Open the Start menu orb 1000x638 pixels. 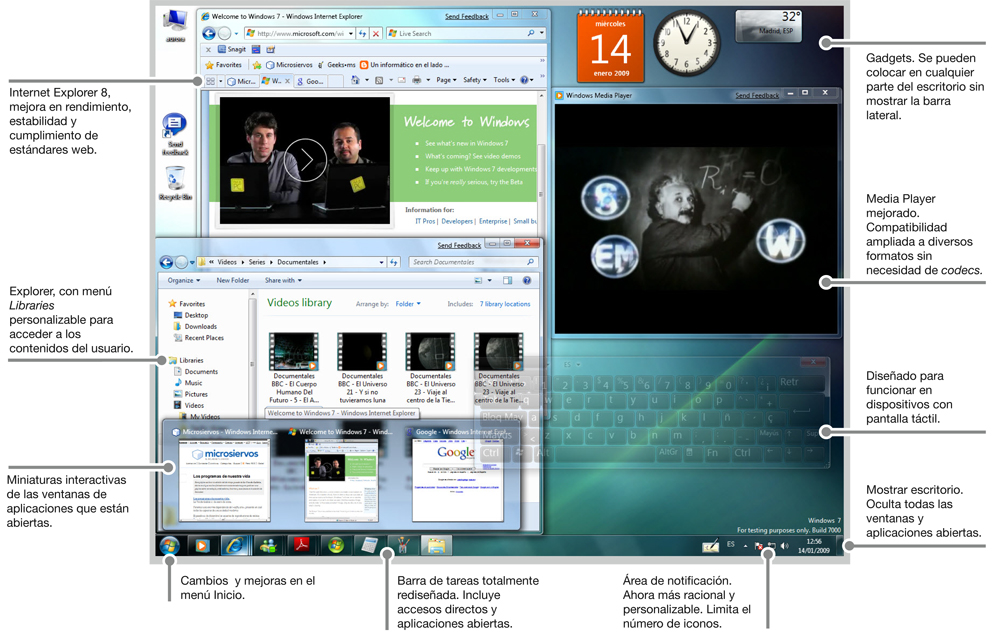[x=170, y=545]
